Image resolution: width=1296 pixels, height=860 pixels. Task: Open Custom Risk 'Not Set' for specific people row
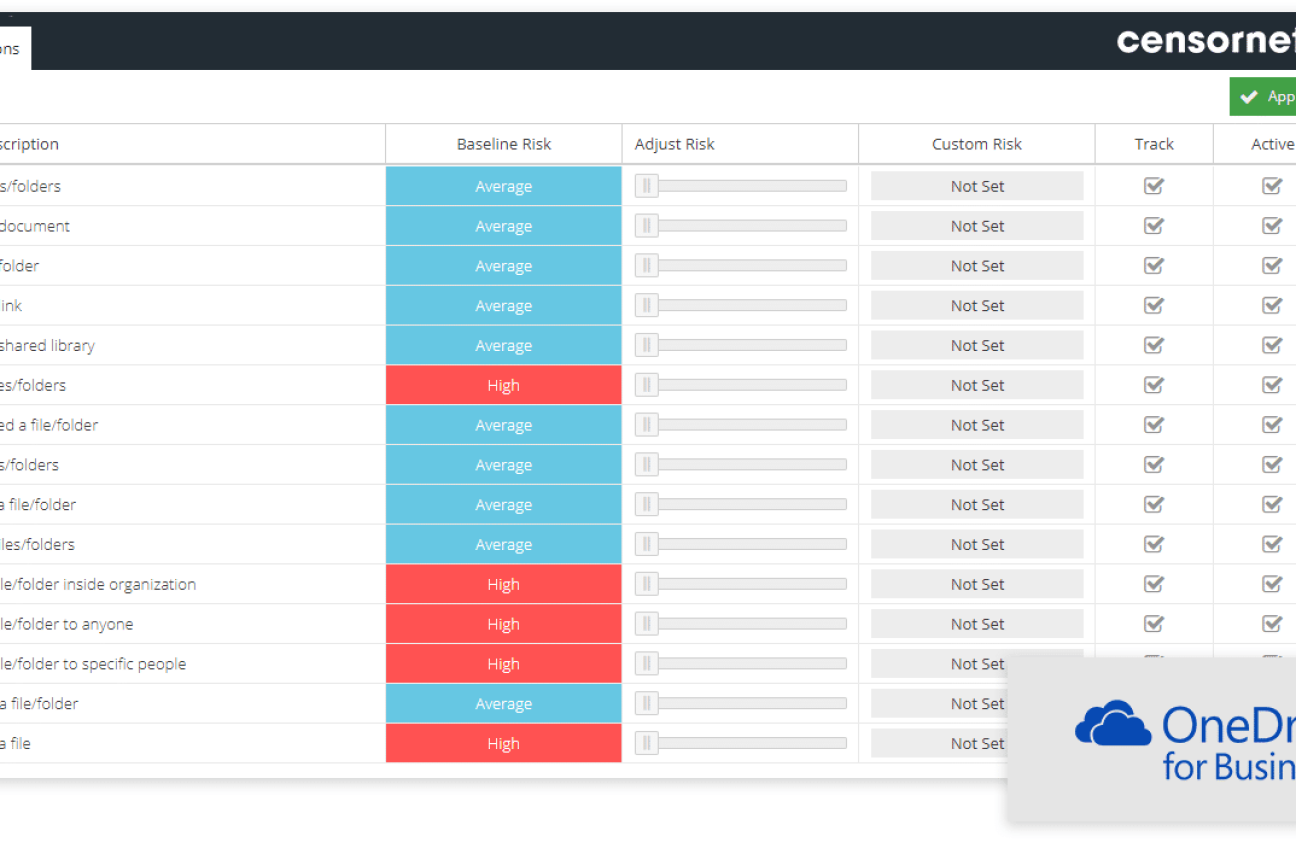coord(977,664)
